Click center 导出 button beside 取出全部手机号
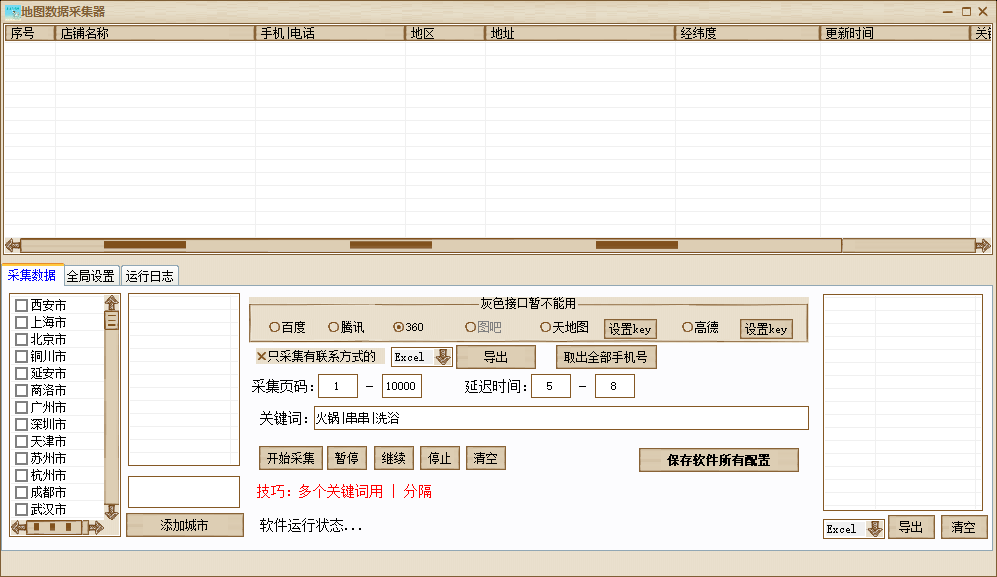Screen dimensions: 997x577 click(x=496, y=357)
